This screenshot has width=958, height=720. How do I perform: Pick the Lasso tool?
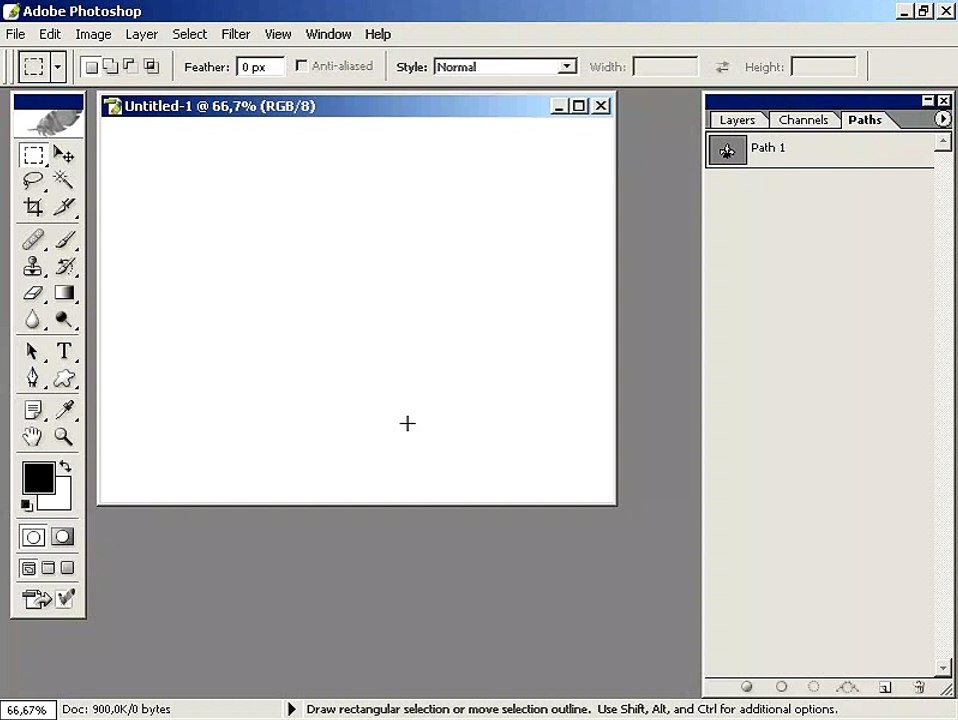pos(33,180)
